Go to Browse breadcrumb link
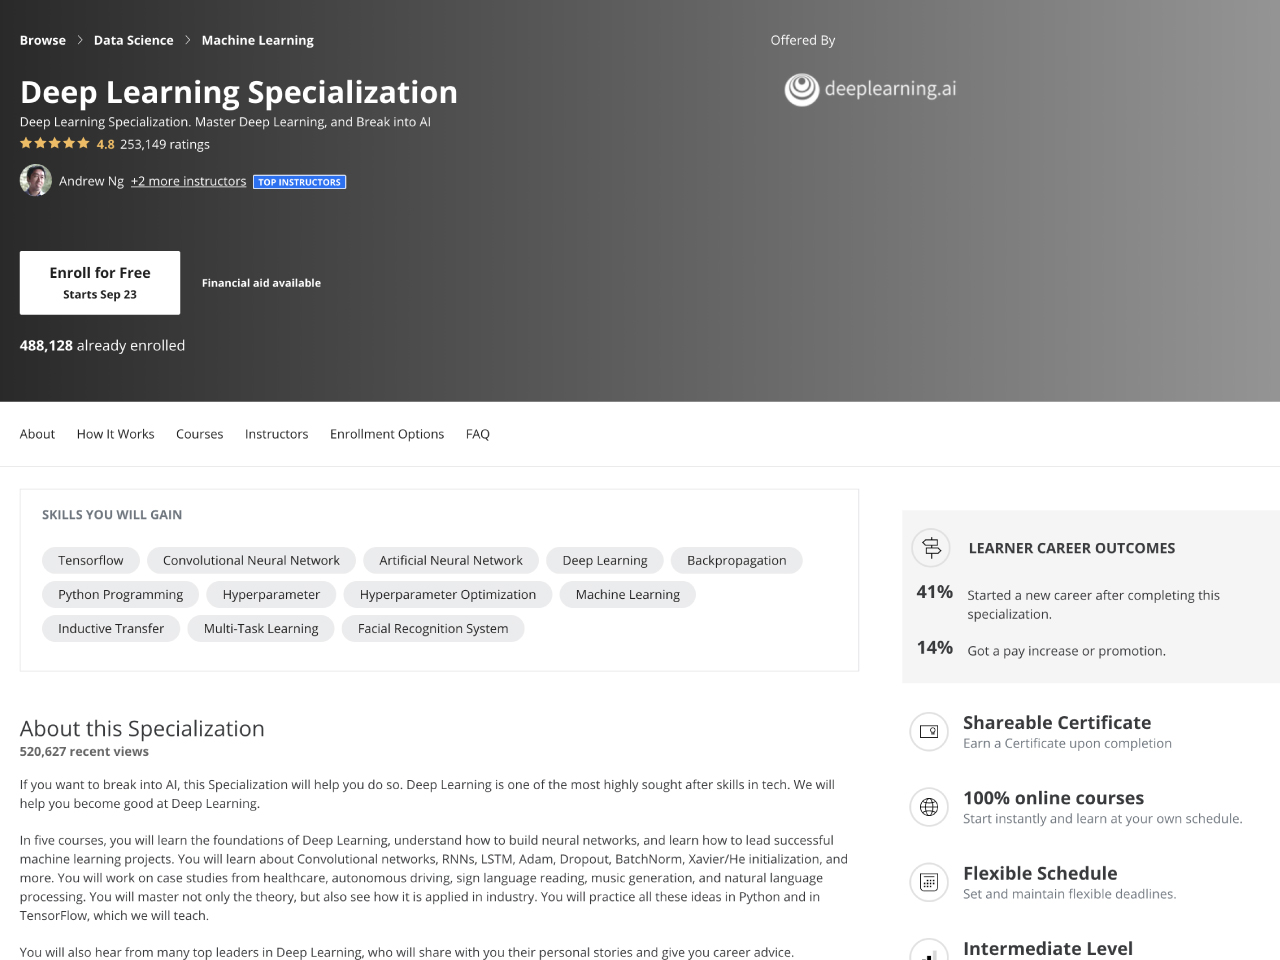The width and height of the screenshot is (1280, 960). pyautogui.click(x=43, y=40)
